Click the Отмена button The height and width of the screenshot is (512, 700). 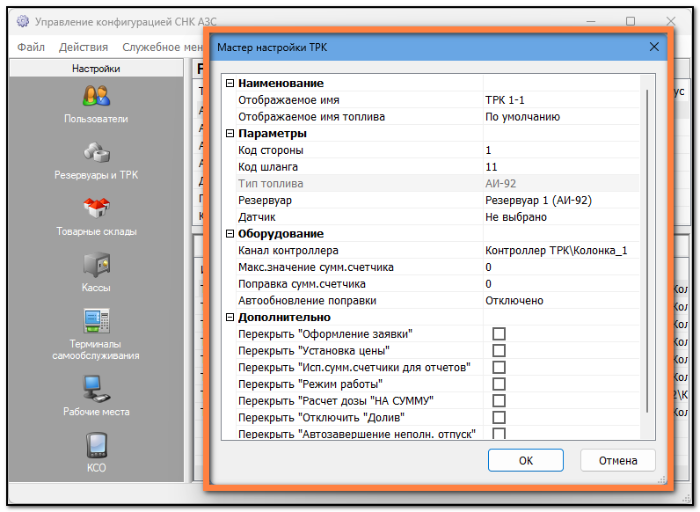coord(618,460)
